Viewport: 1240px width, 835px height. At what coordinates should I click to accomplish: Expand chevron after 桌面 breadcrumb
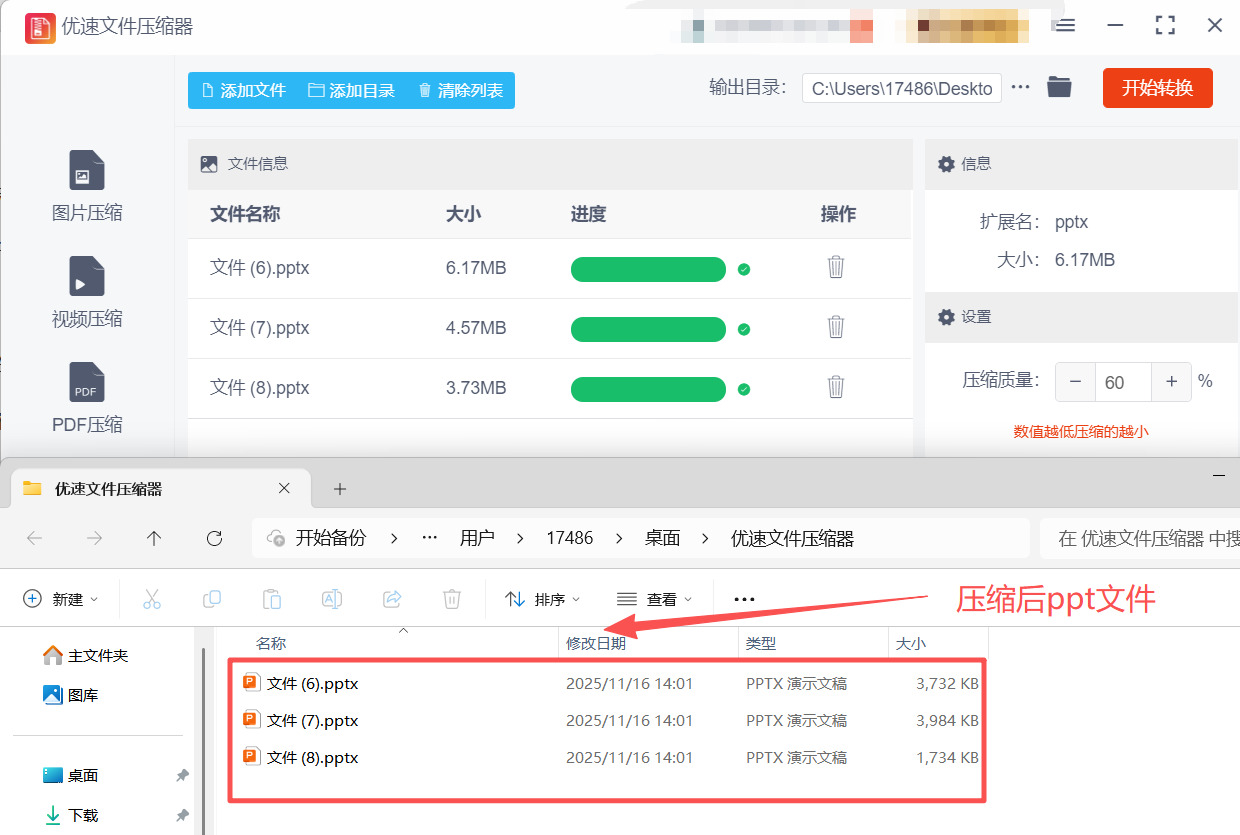pos(706,538)
